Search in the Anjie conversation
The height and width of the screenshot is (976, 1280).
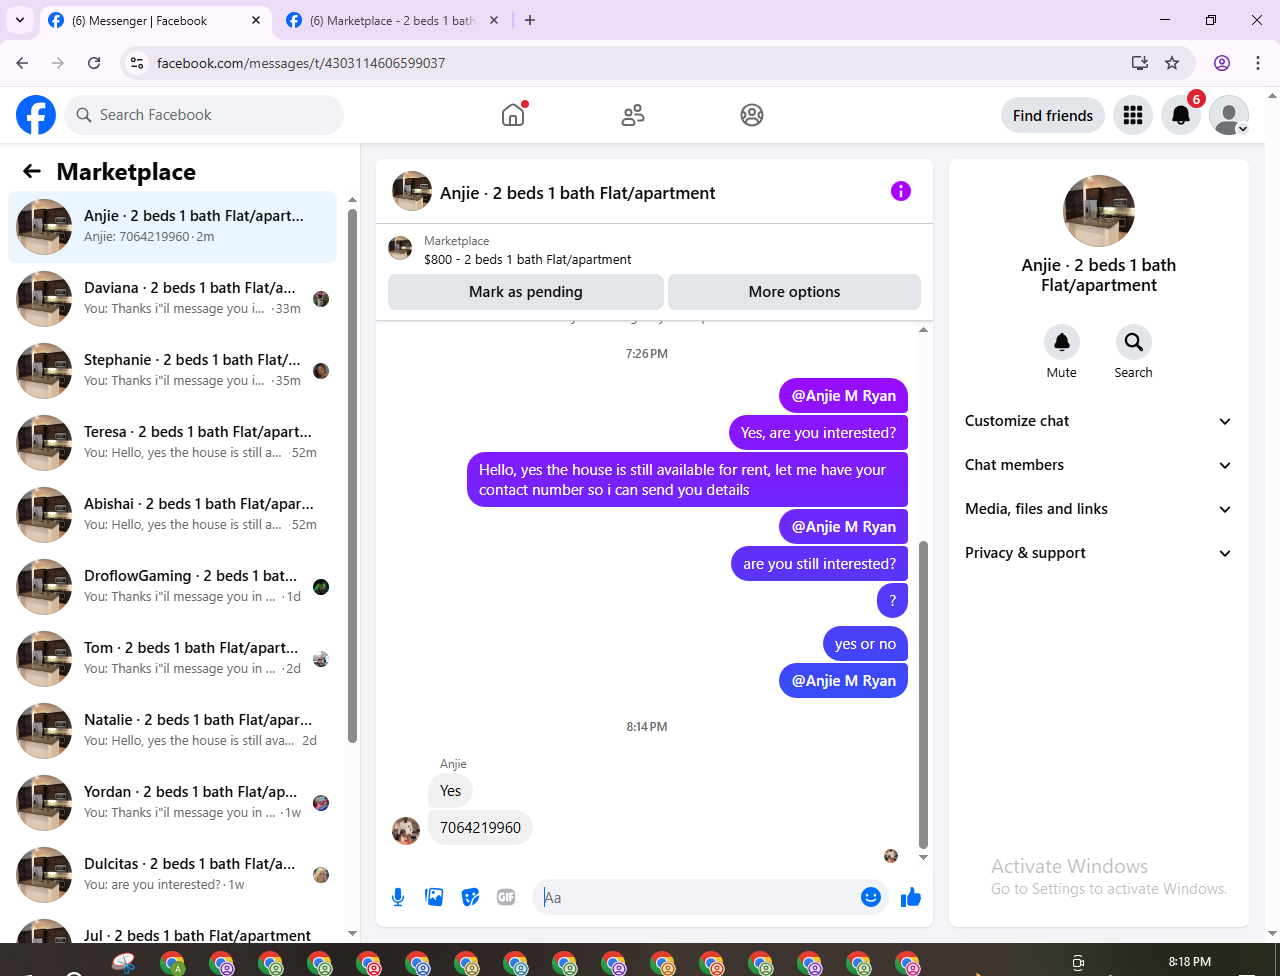pyautogui.click(x=1134, y=342)
